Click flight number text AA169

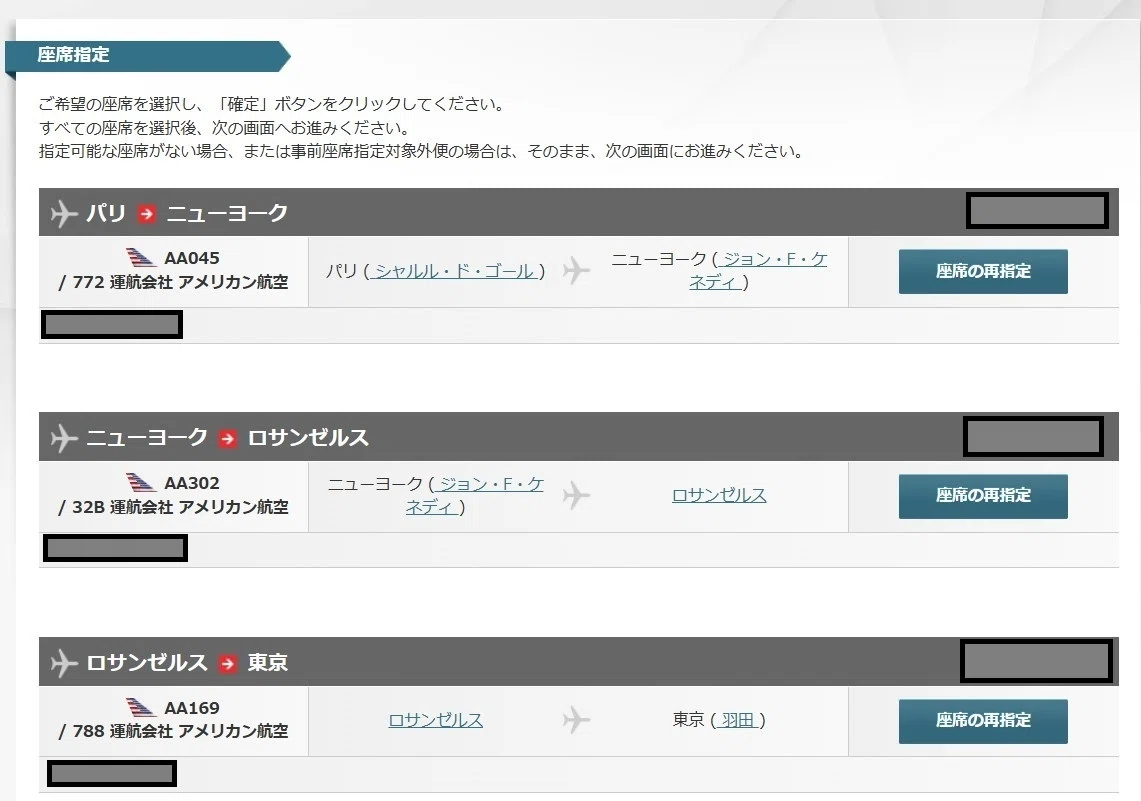click(x=191, y=708)
